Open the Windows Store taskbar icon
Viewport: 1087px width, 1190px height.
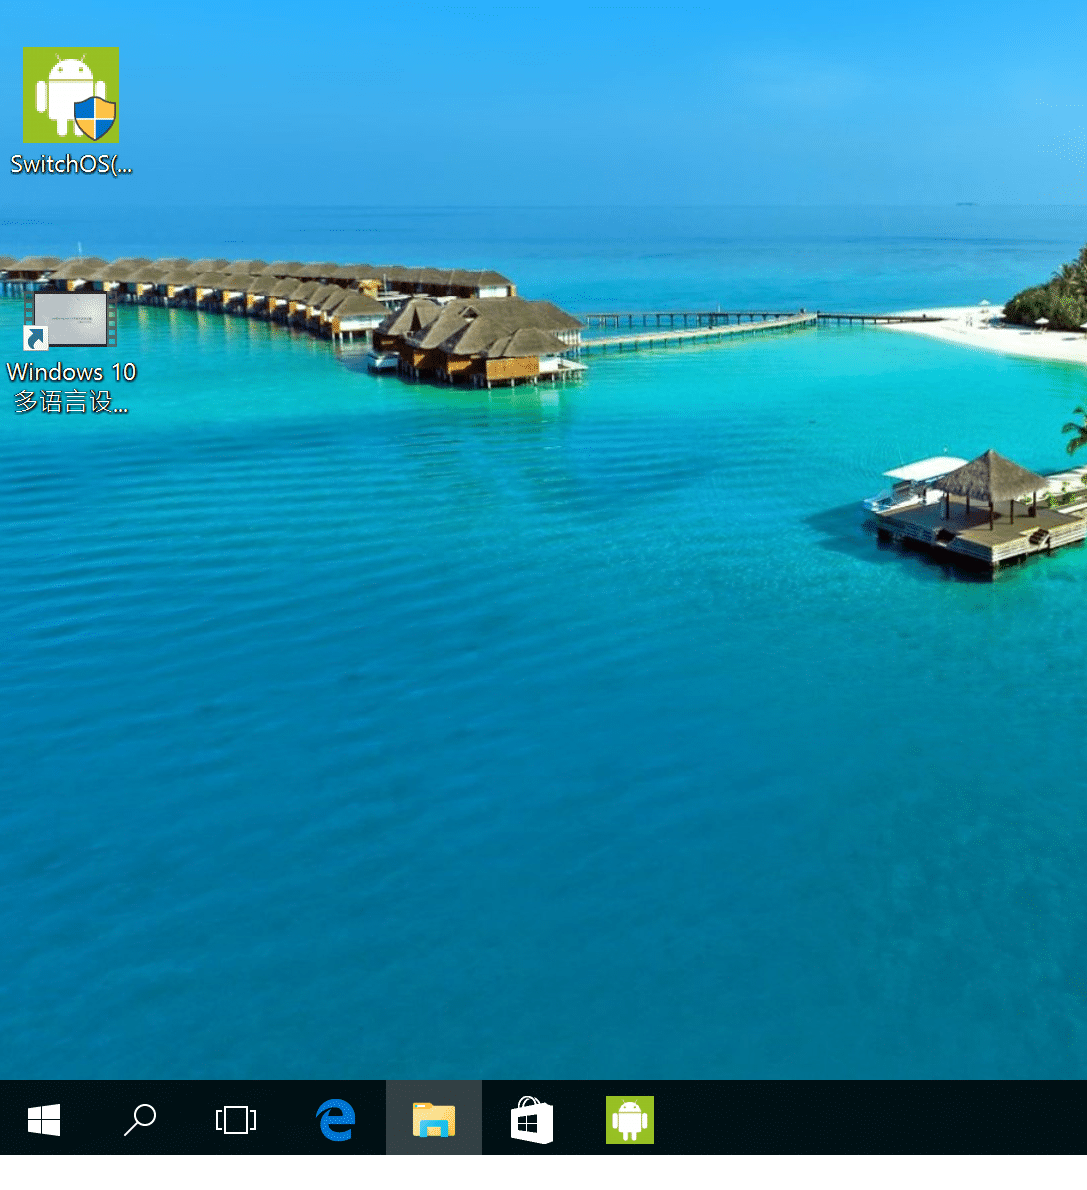point(531,1119)
